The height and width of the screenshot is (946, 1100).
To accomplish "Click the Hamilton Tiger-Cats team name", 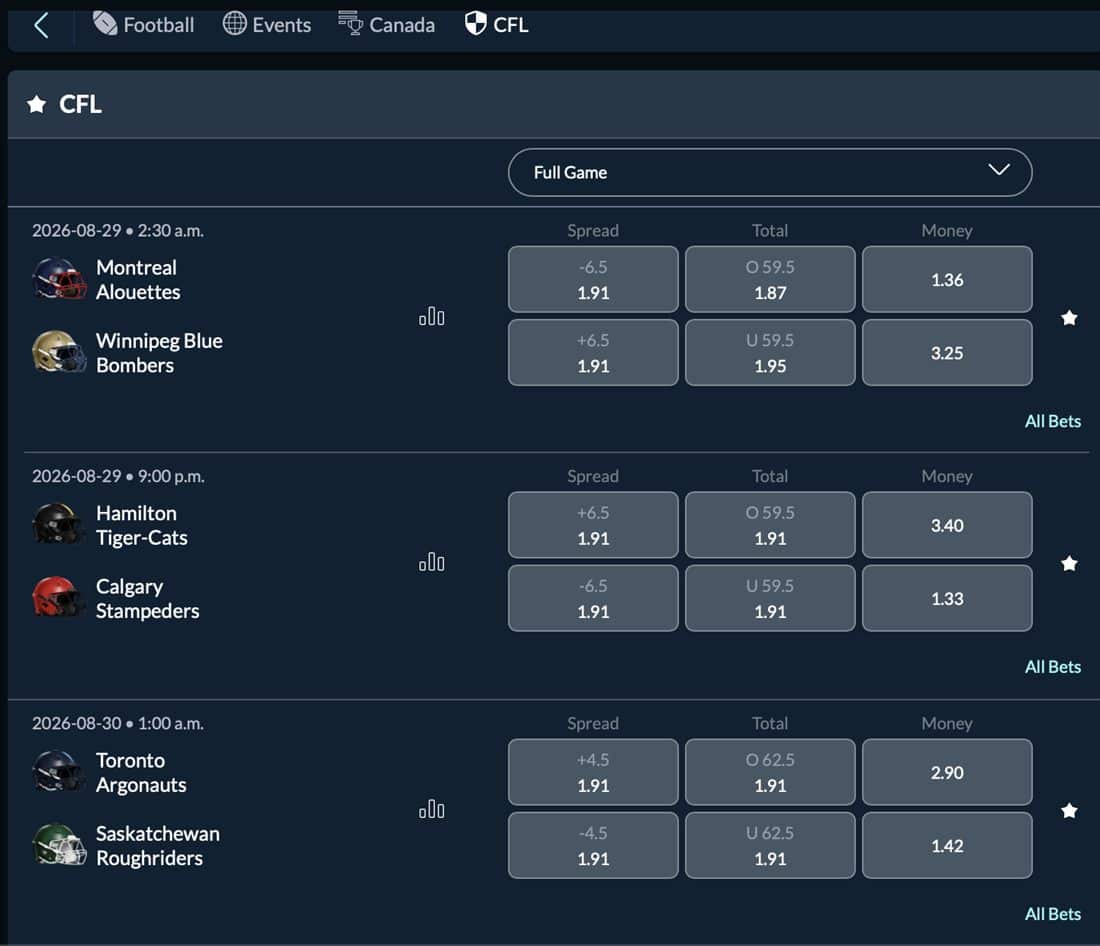I will pos(142,525).
